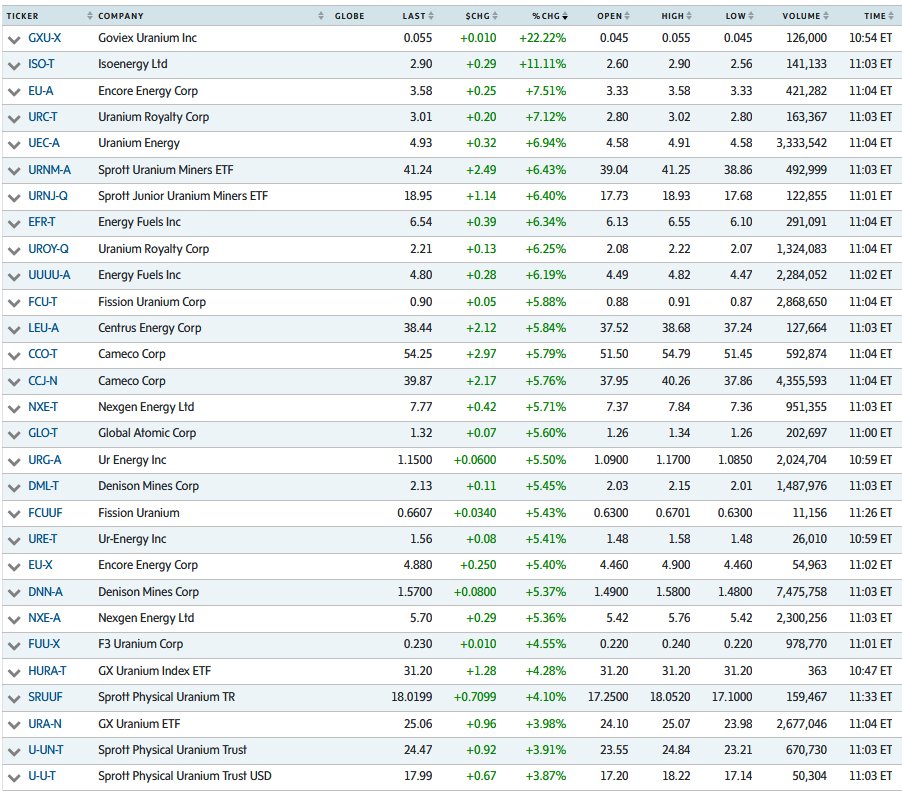Open URNJ-Q ticker link

[48, 196]
